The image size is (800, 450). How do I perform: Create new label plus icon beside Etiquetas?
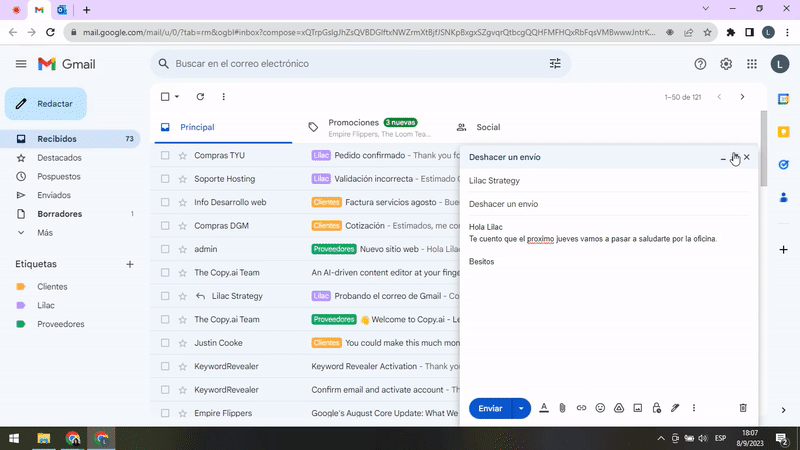click(x=130, y=264)
